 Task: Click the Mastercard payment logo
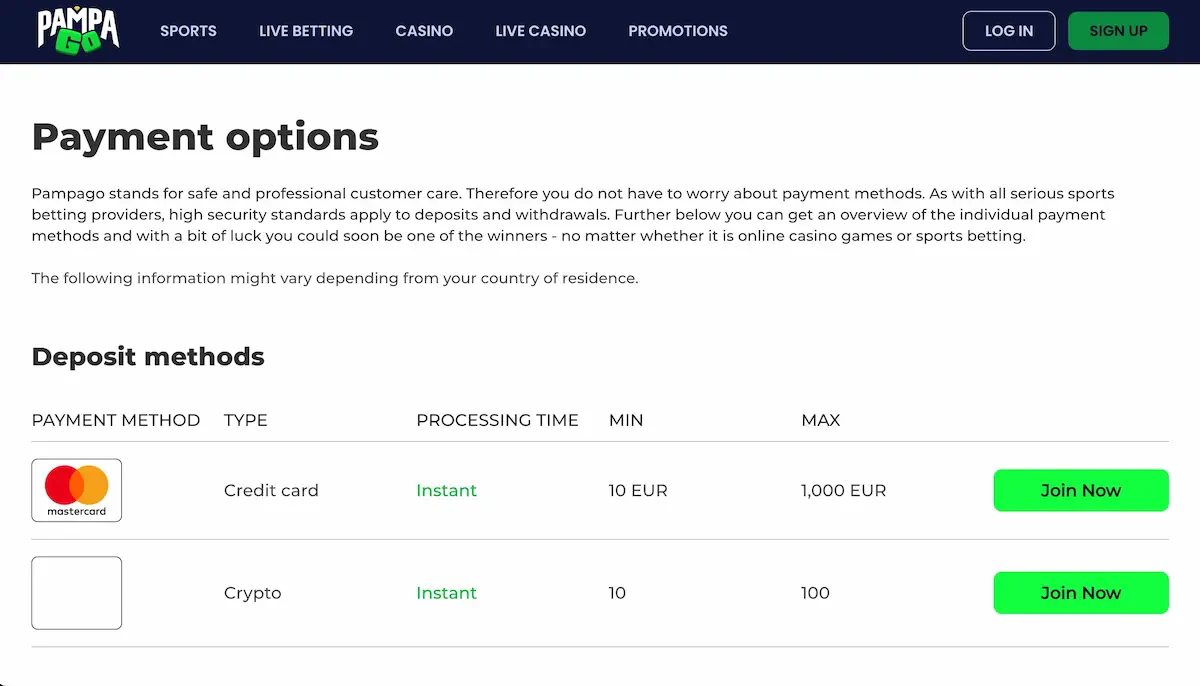(77, 490)
